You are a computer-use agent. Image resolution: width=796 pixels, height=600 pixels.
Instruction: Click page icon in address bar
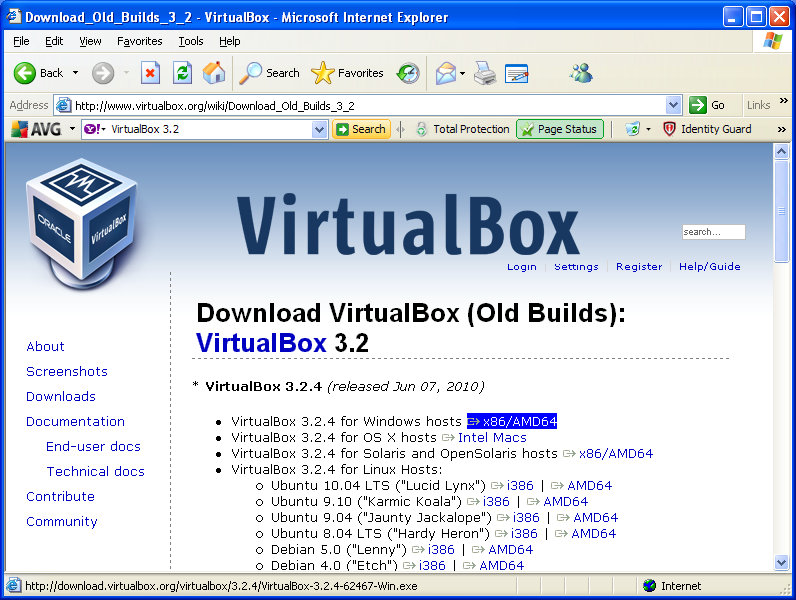click(x=63, y=106)
